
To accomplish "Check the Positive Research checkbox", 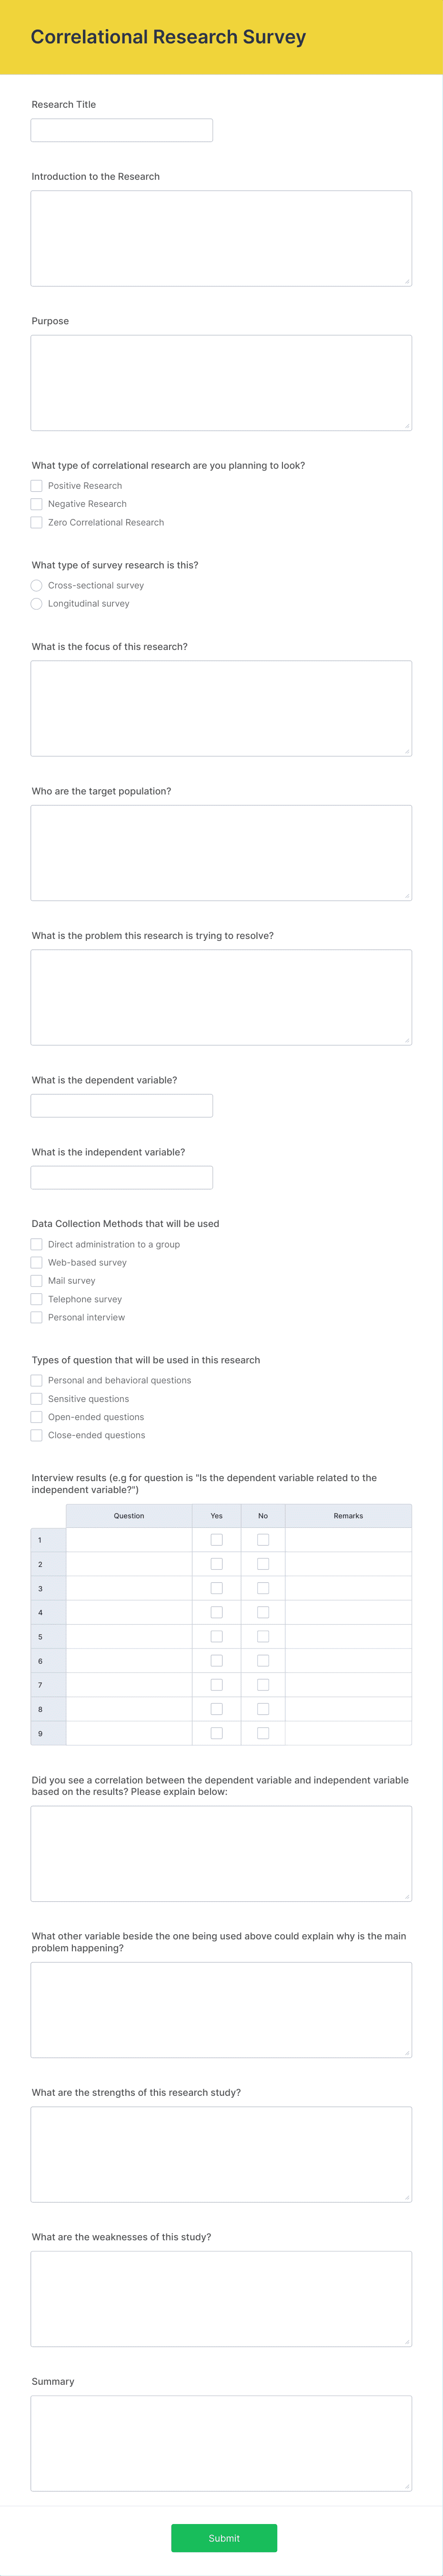I will (x=36, y=485).
